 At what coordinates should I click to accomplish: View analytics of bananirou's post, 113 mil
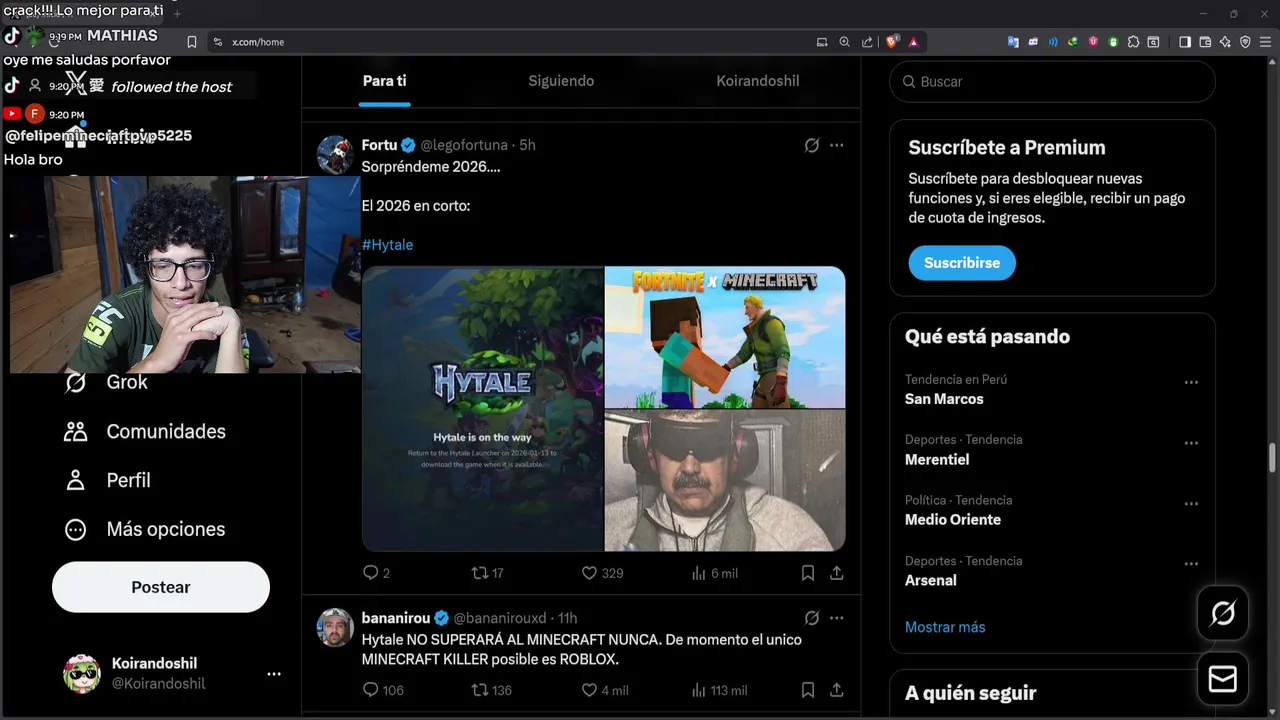[719, 690]
